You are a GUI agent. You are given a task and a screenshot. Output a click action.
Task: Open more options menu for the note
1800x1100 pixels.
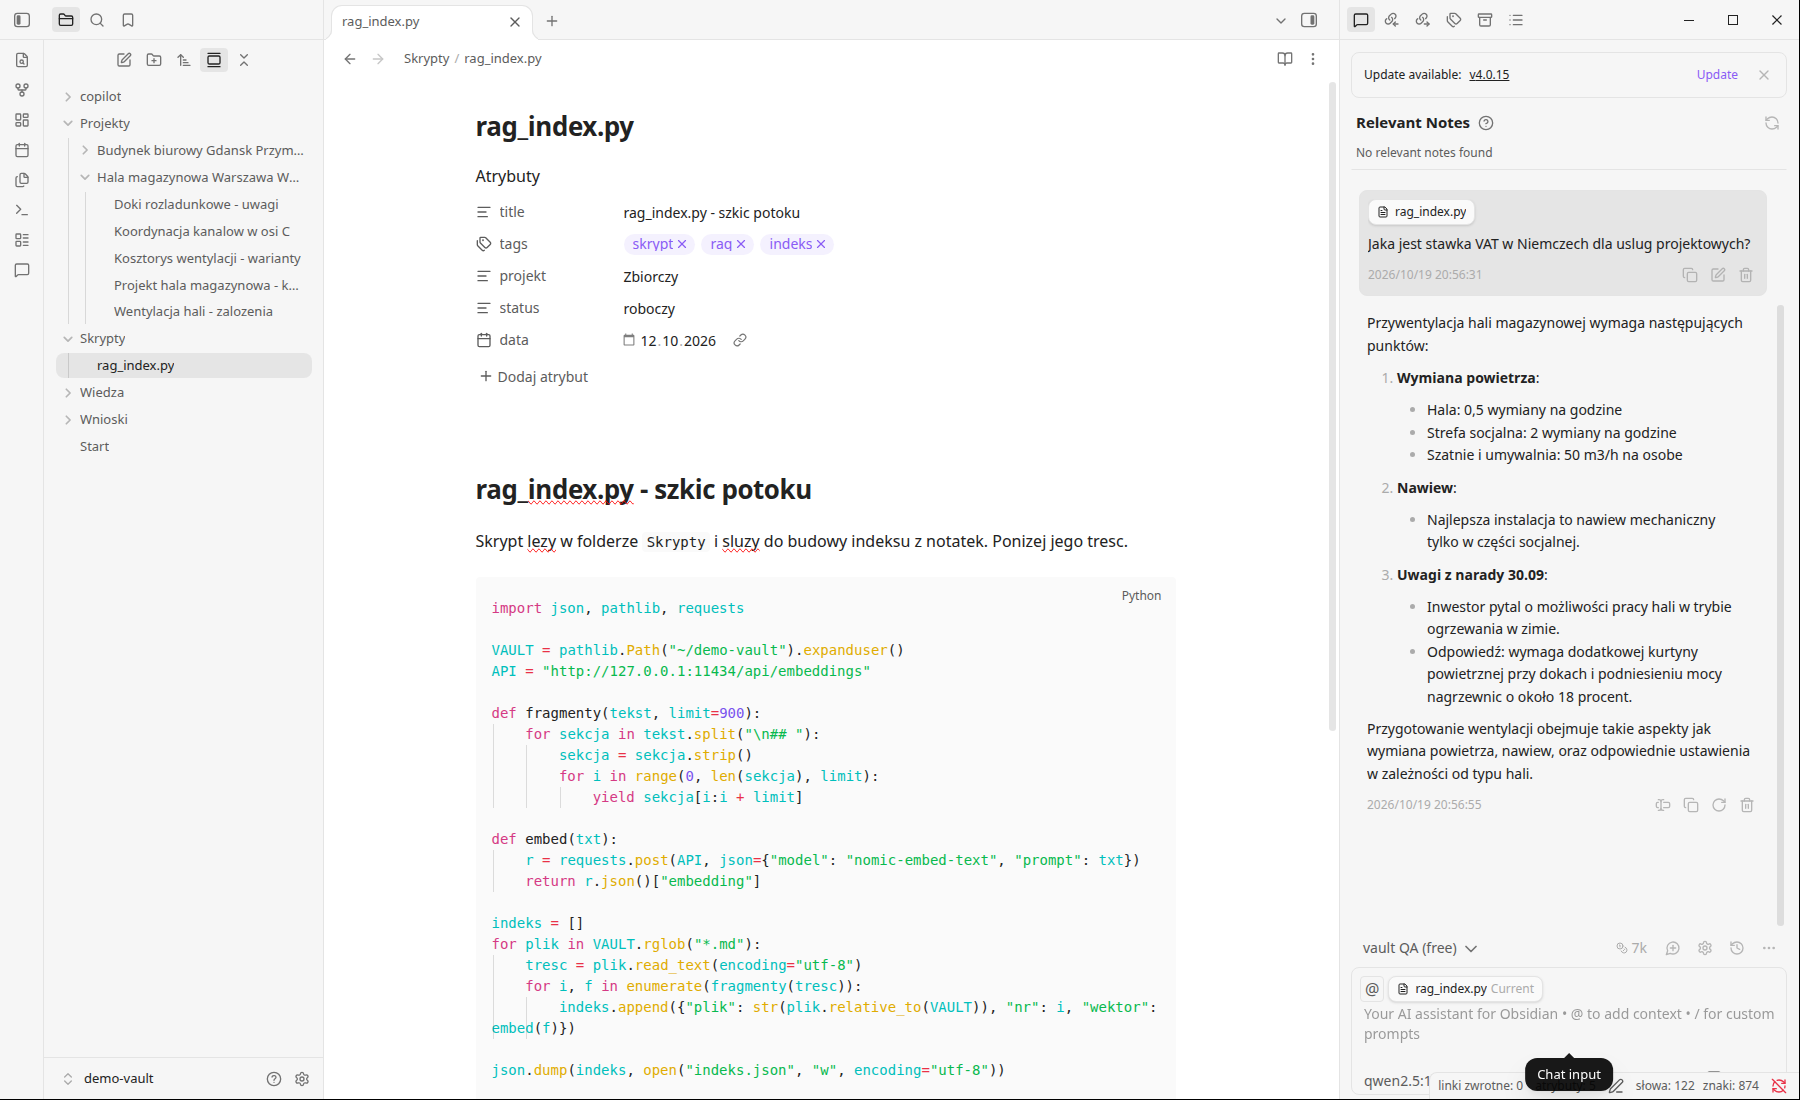[1313, 59]
